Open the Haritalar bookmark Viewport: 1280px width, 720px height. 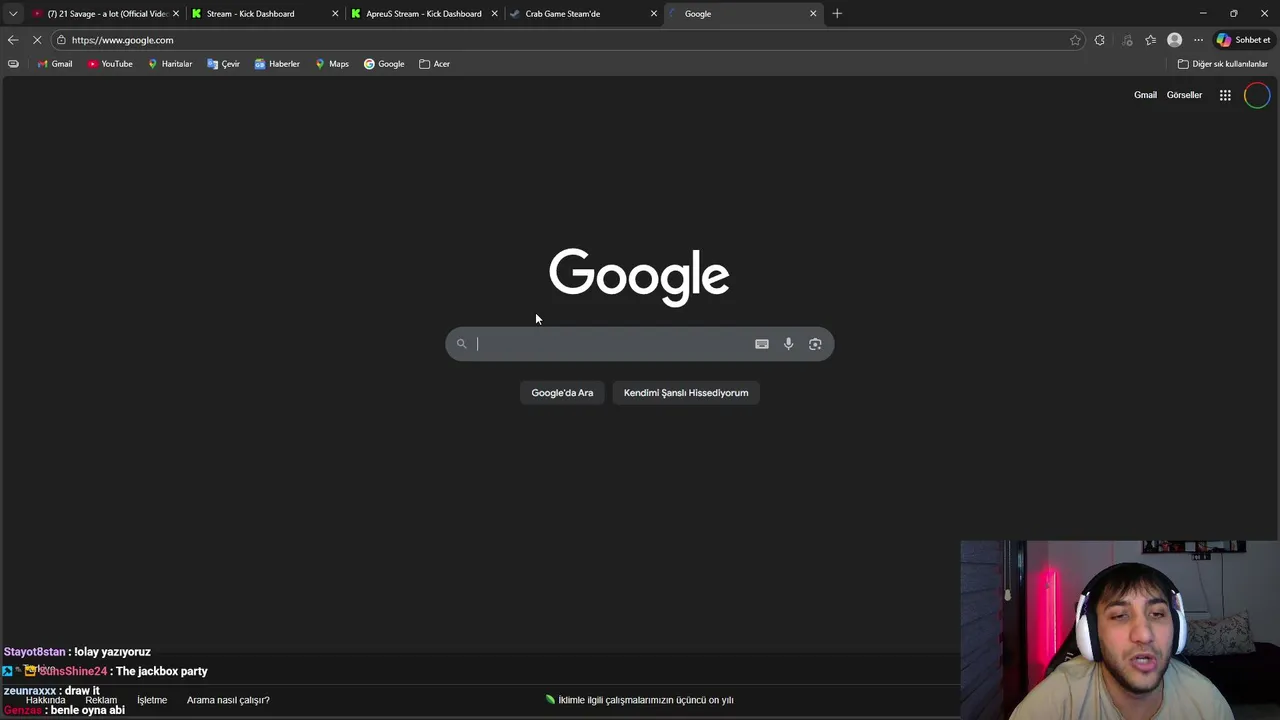point(170,64)
